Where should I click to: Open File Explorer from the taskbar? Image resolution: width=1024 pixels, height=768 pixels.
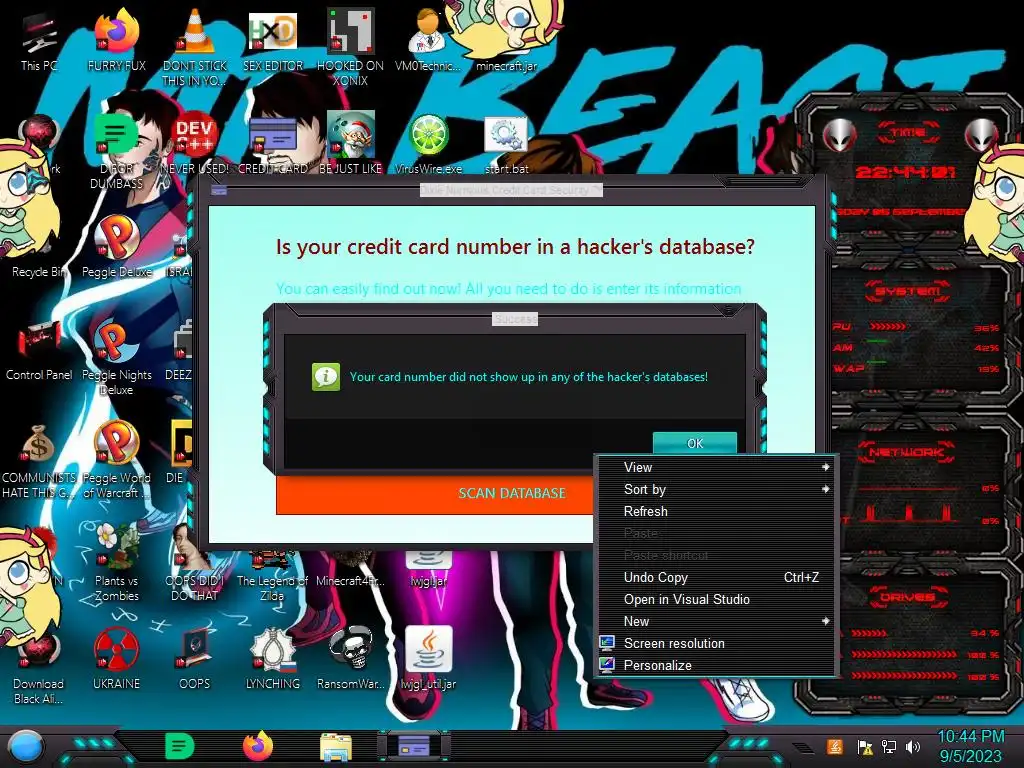(336, 747)
